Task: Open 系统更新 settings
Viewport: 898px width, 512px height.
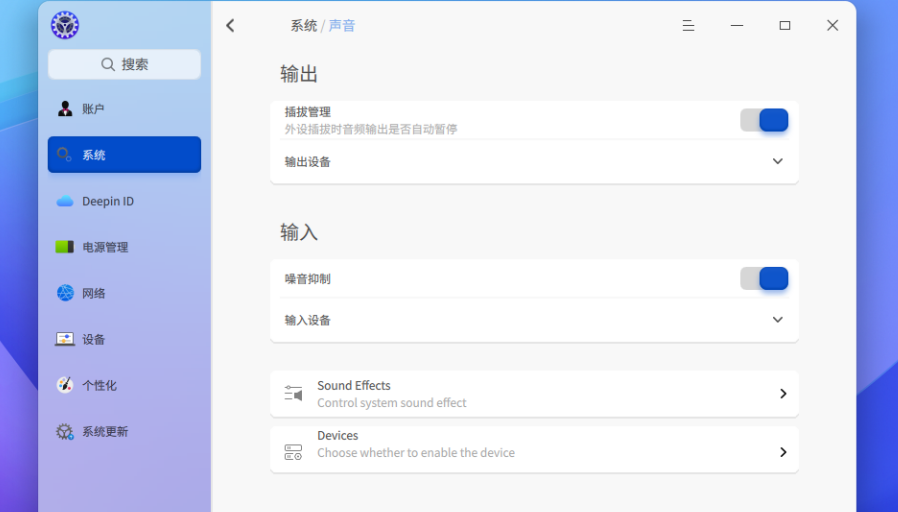Action: tap(124, 431)
